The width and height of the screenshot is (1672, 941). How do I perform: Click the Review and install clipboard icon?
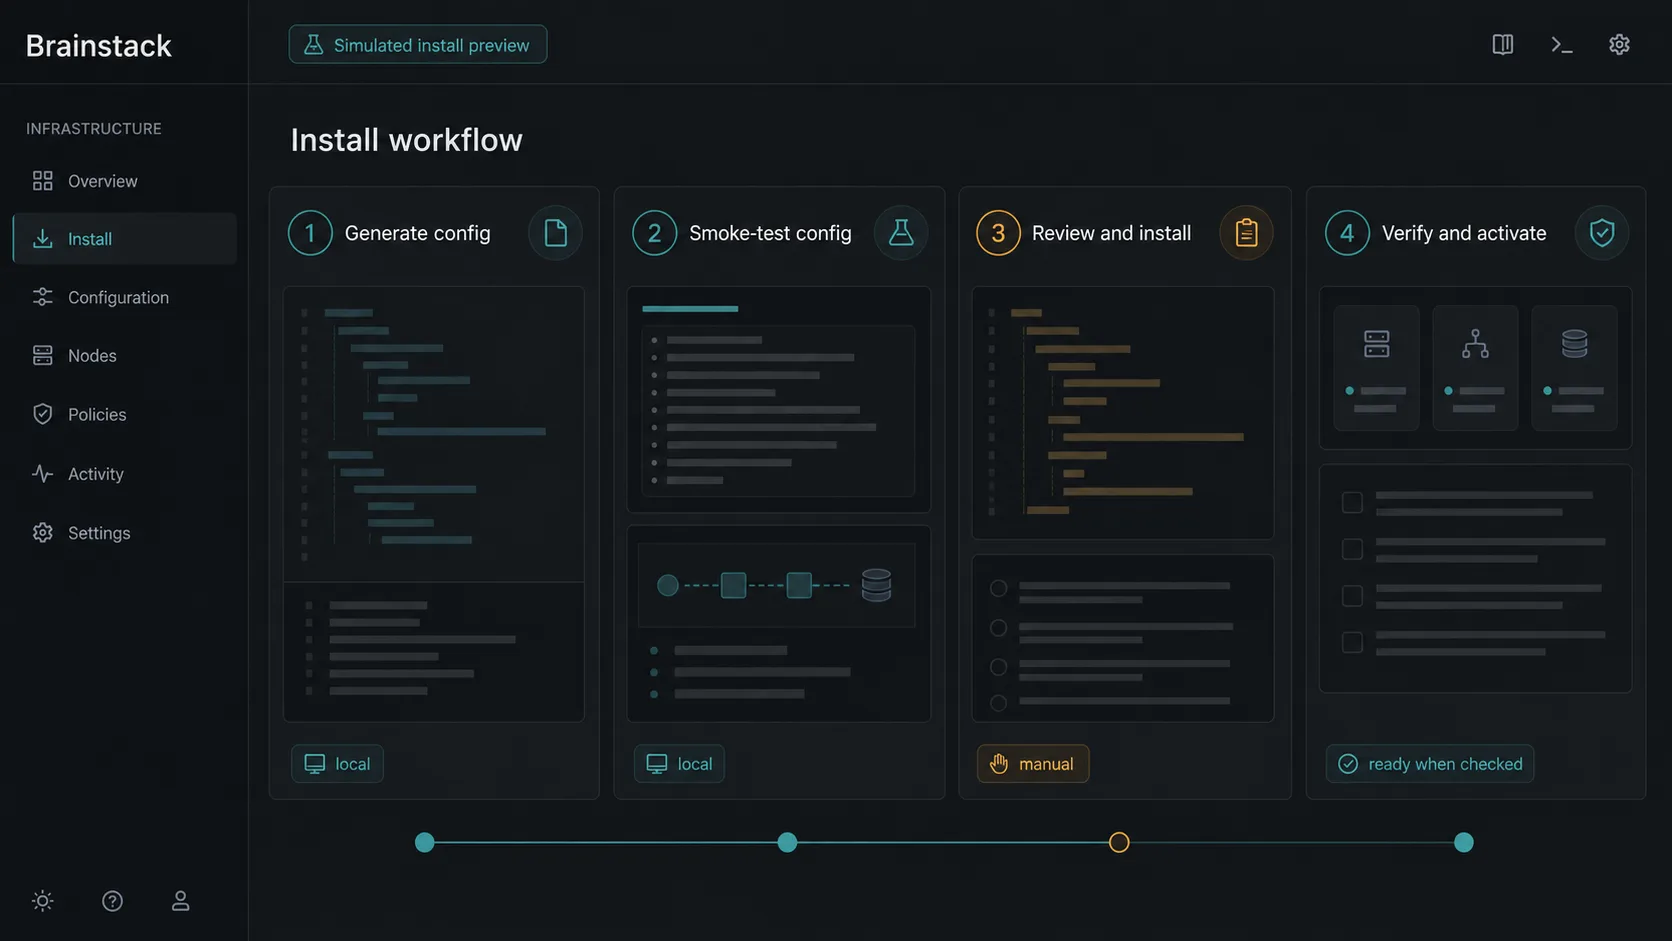1246,233
